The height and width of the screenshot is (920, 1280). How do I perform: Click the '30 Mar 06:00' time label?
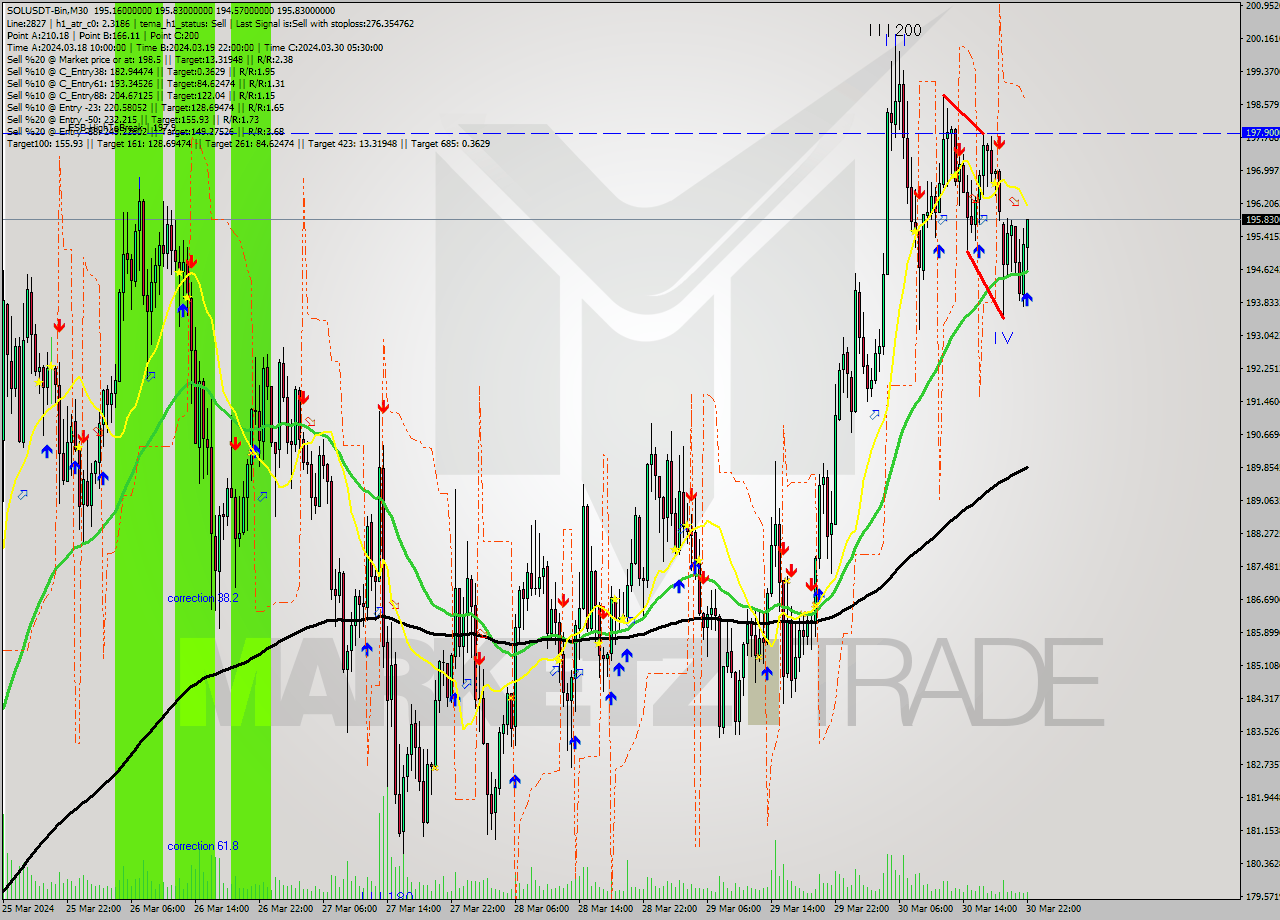[926, 909]
